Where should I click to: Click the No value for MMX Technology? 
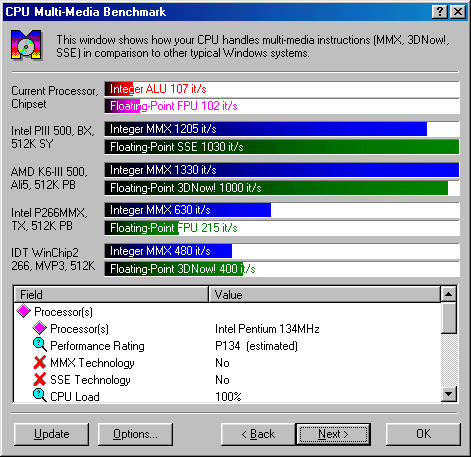(222, 363)
